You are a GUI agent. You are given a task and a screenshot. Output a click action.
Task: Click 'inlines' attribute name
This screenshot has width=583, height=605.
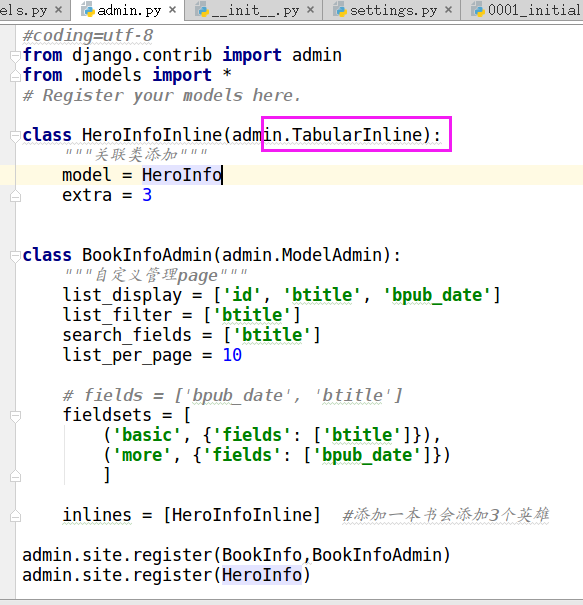[97, 515]
